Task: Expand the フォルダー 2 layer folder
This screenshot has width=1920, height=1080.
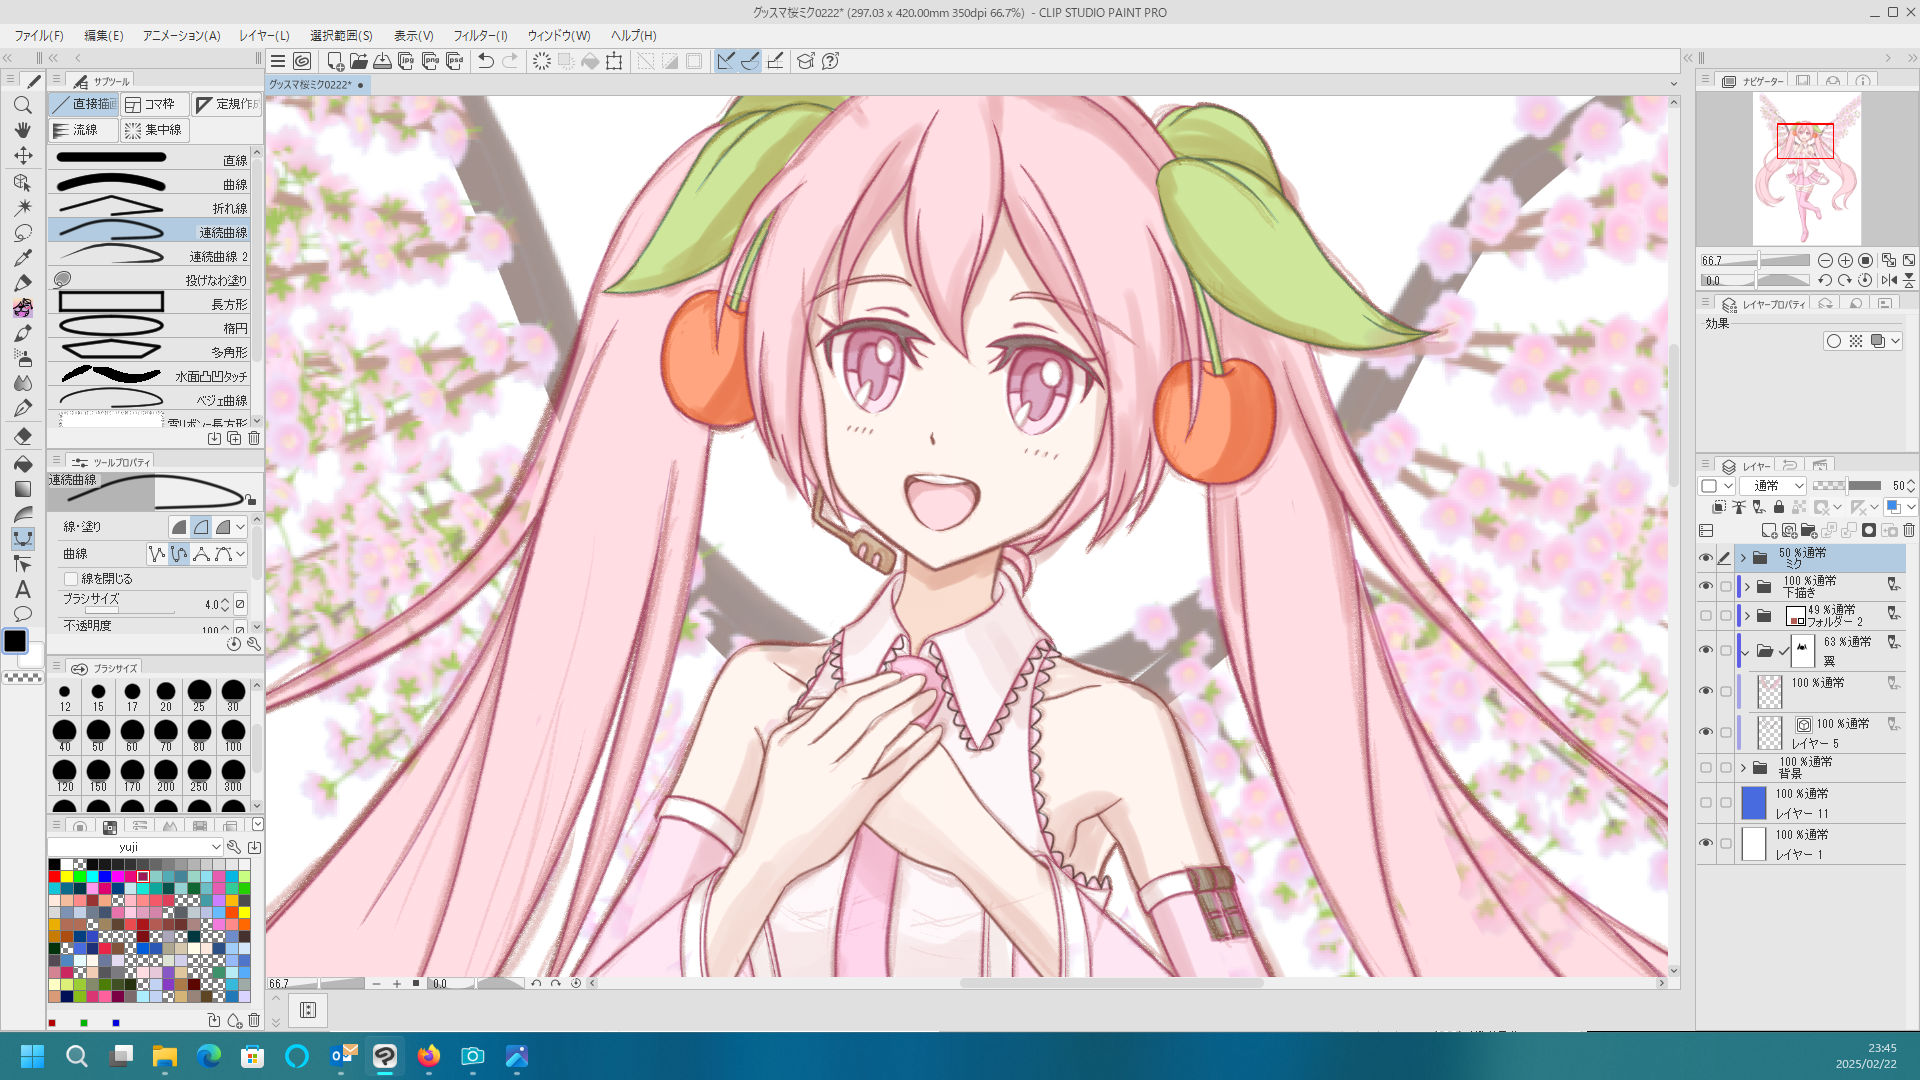Action: pos(1748,616)
